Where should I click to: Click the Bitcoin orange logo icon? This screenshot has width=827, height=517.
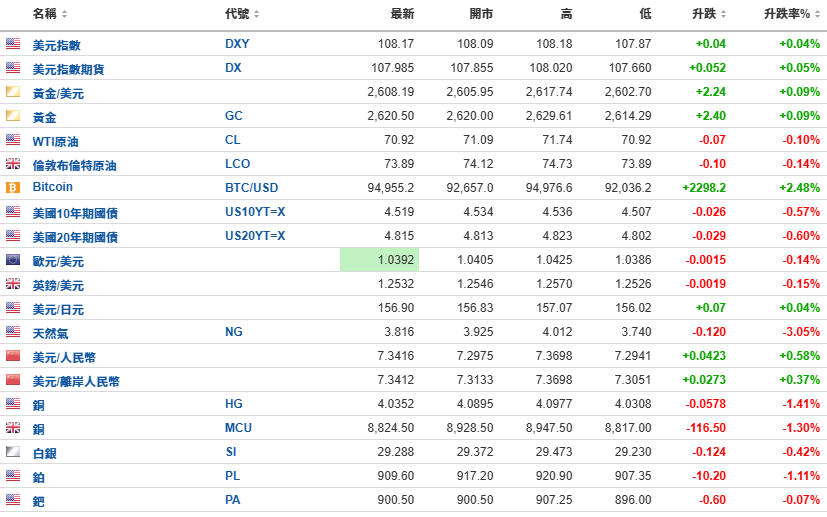pyautogui.click(x=13, y=188)
